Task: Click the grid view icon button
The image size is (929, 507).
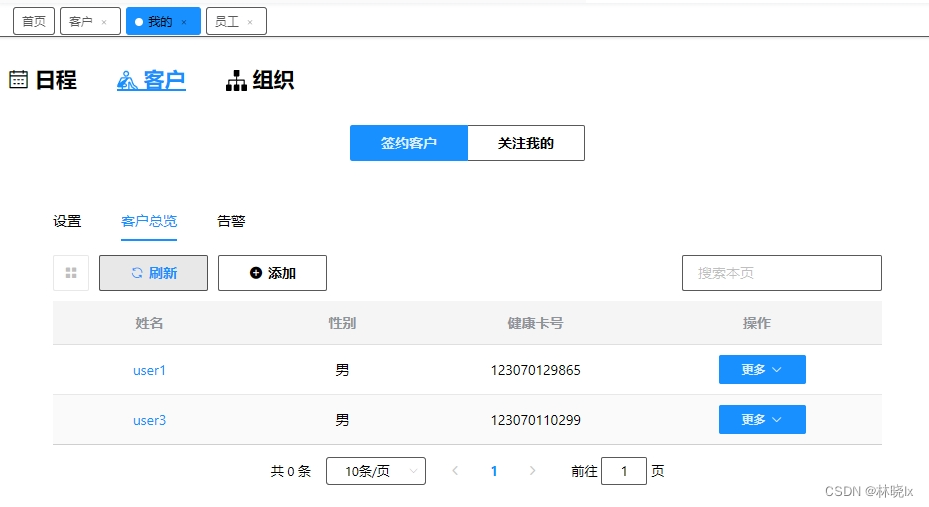Action: (x=71, y=273)
